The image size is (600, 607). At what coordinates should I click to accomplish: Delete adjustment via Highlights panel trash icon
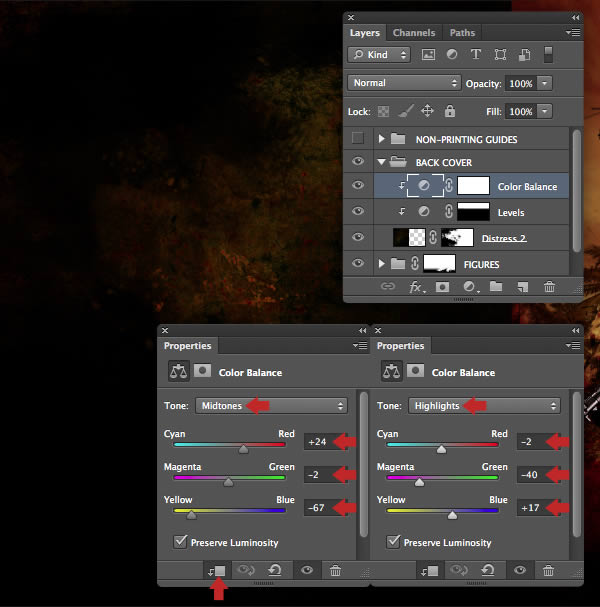coord(548,570)
